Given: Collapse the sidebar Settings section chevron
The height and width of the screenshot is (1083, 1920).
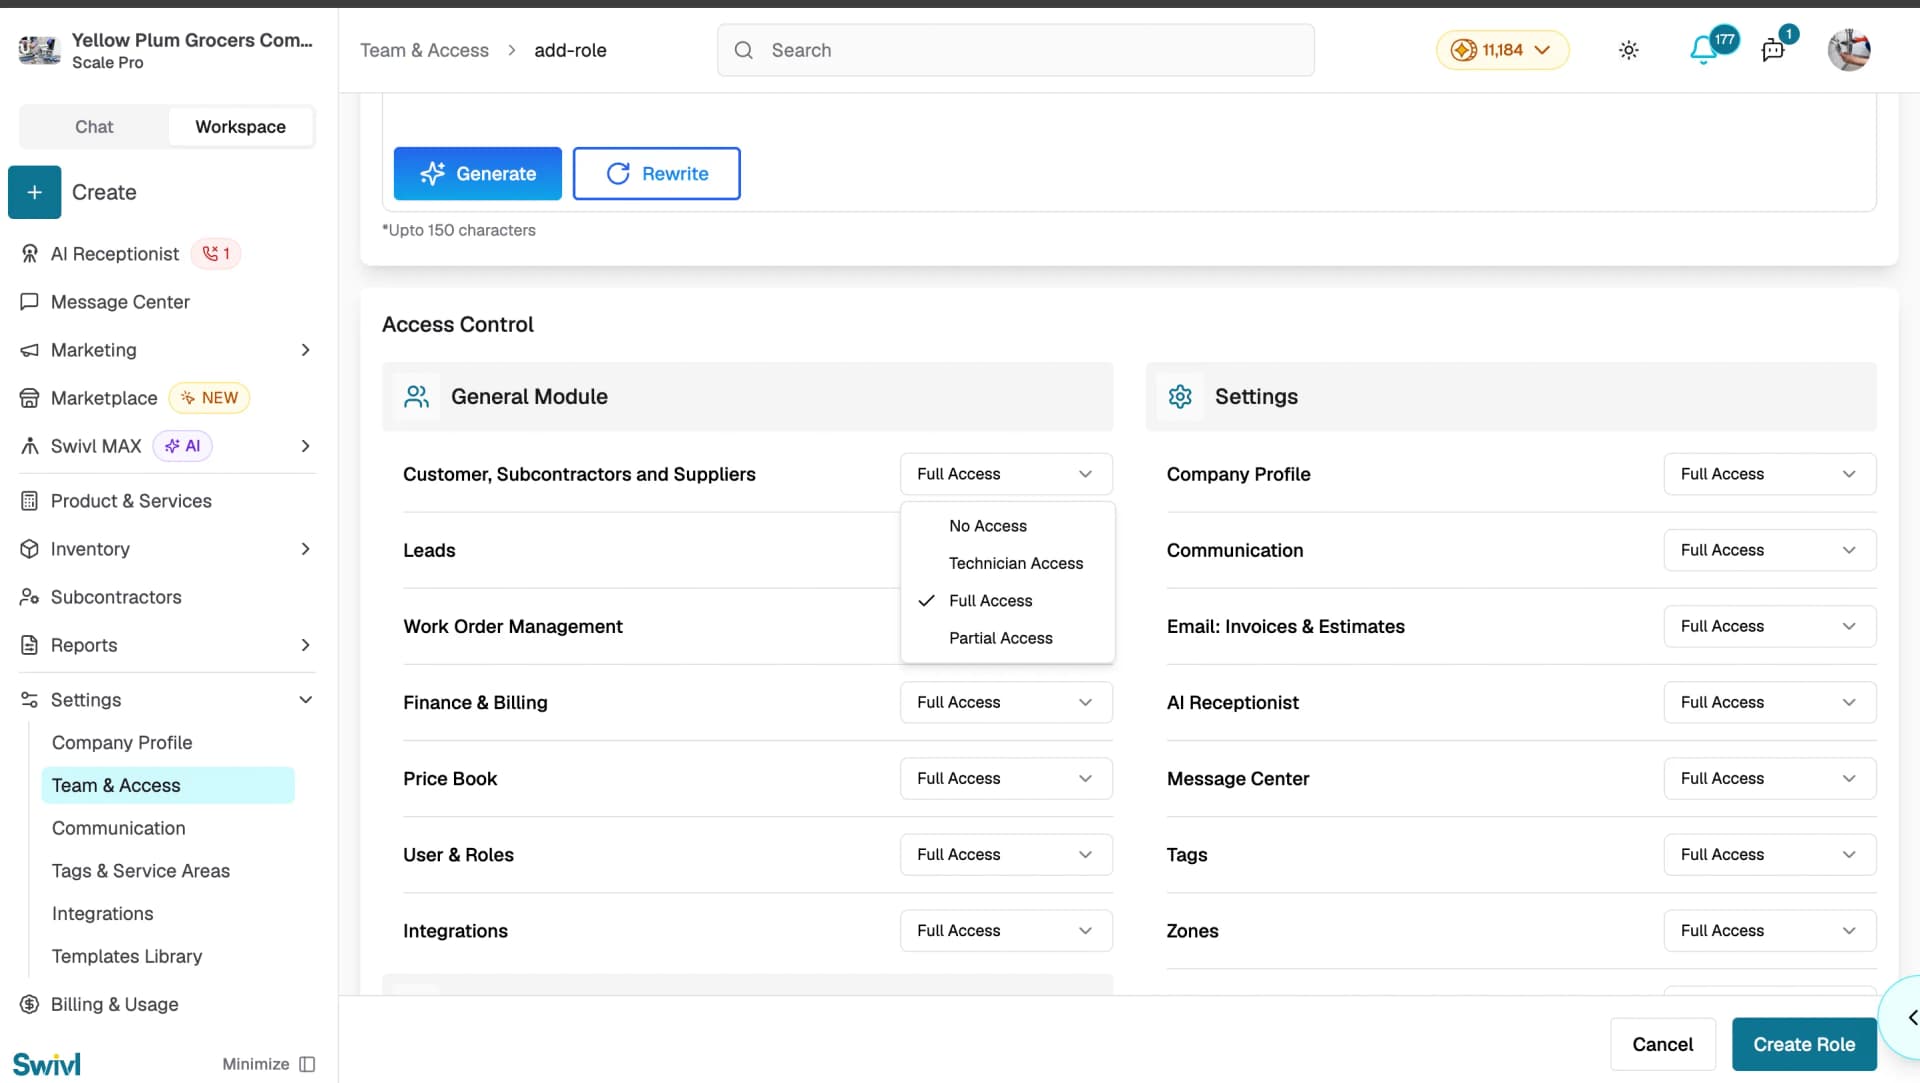Looking at the screenshot, I should point(306,700).
